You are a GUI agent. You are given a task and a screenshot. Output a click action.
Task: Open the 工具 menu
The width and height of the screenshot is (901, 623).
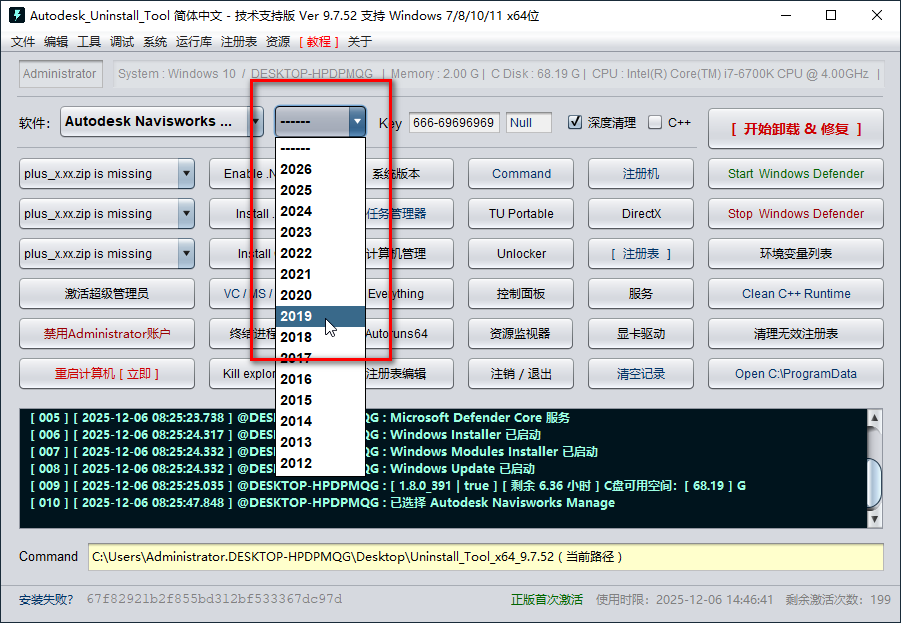[88, 41]
